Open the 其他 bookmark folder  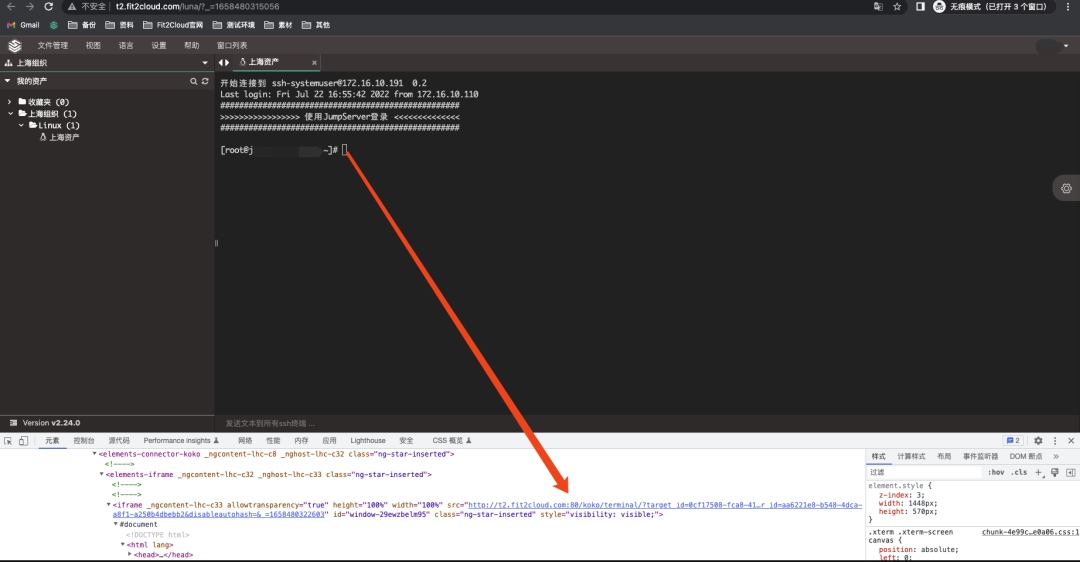[x=316, y=25]
